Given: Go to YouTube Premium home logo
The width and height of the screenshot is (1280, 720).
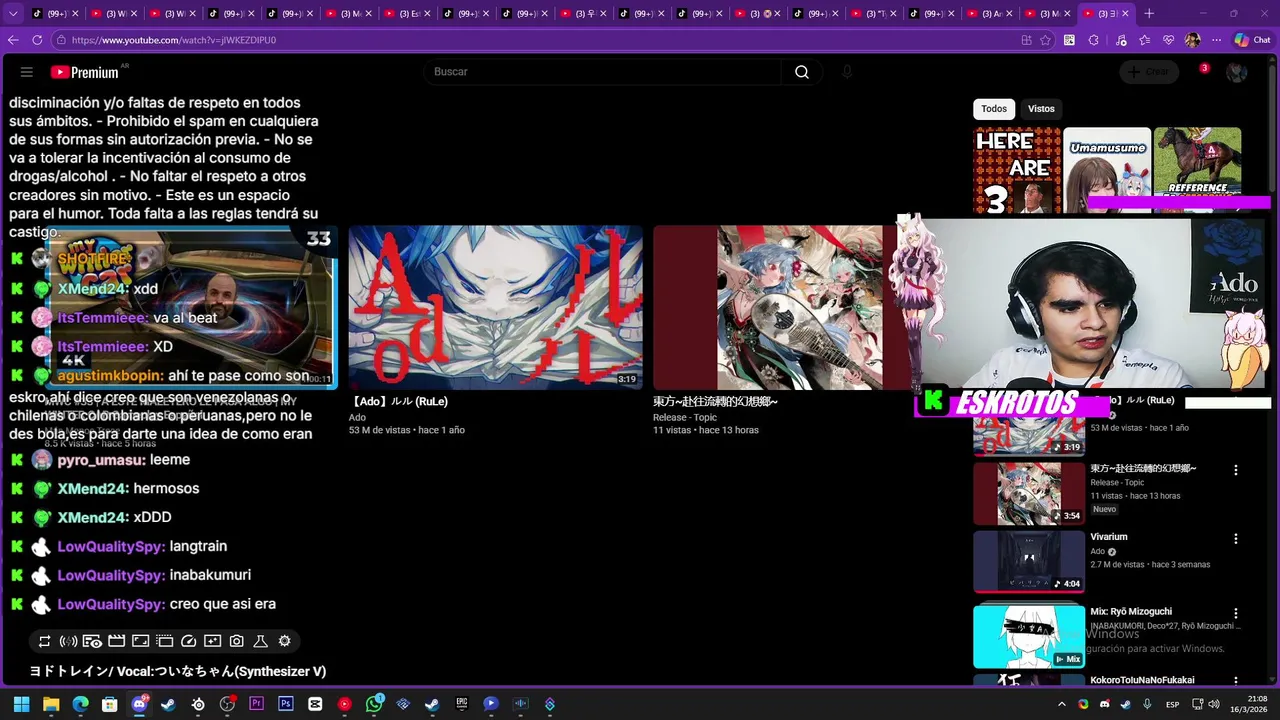Looking at the screenshot, I should tap(85, 72).
